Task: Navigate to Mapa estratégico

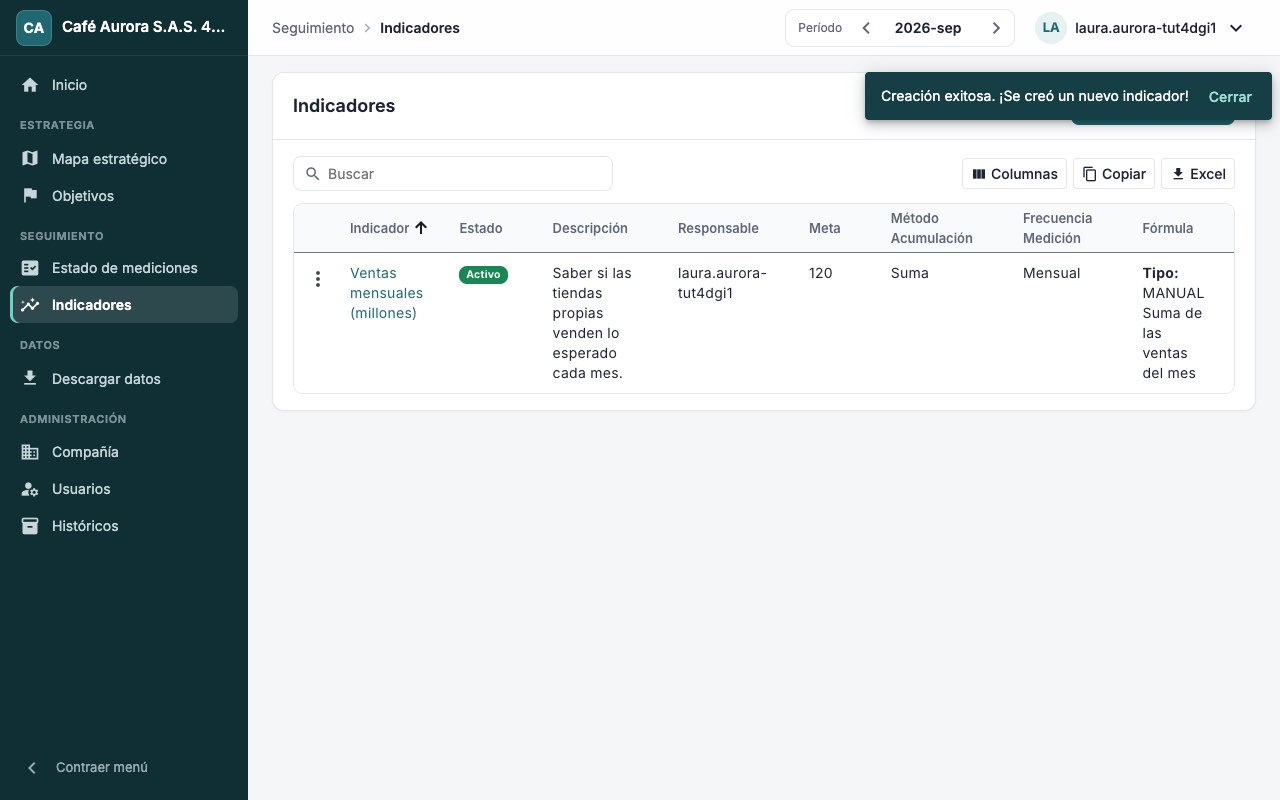Action: [124, 159]
